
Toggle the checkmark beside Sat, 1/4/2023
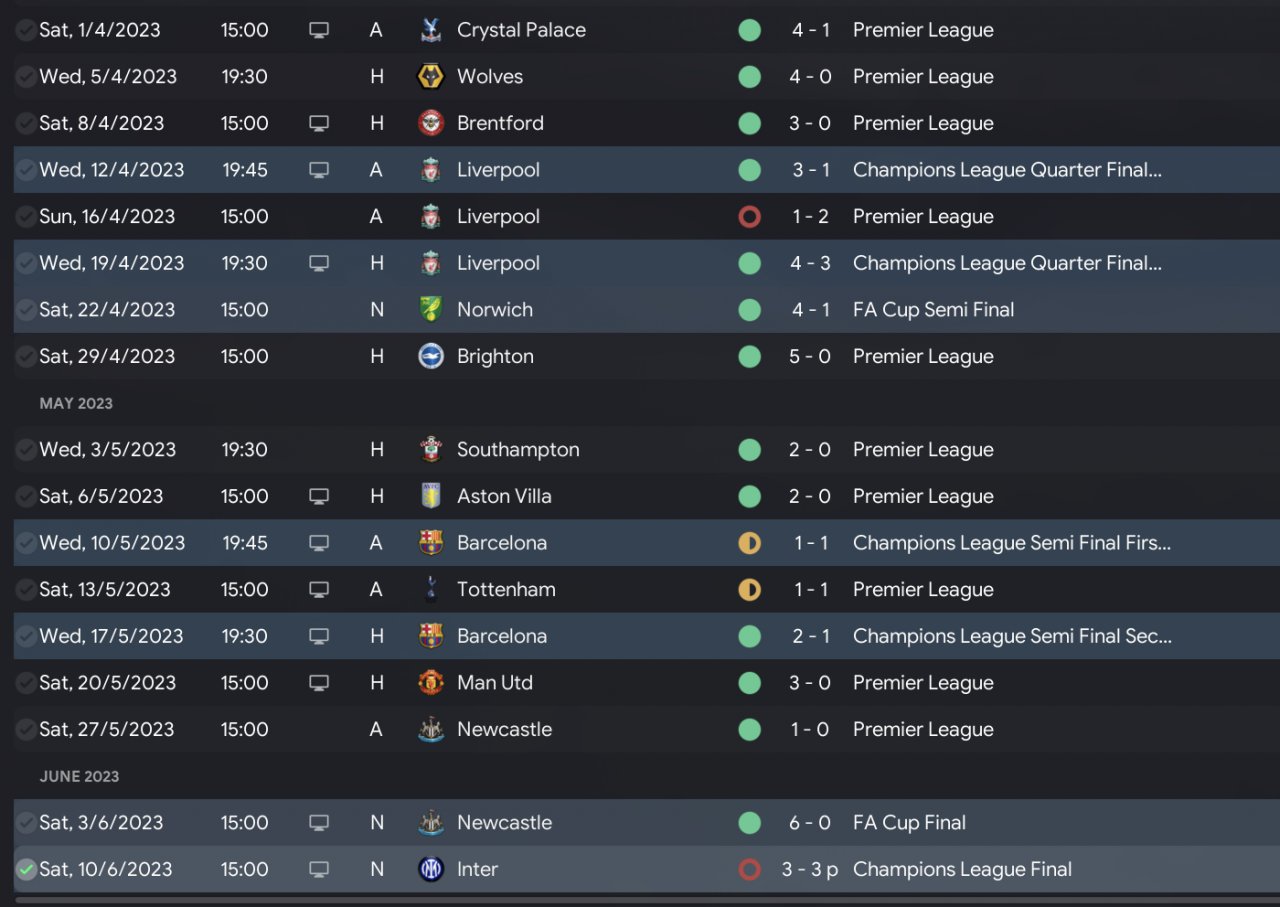[26, 31]
